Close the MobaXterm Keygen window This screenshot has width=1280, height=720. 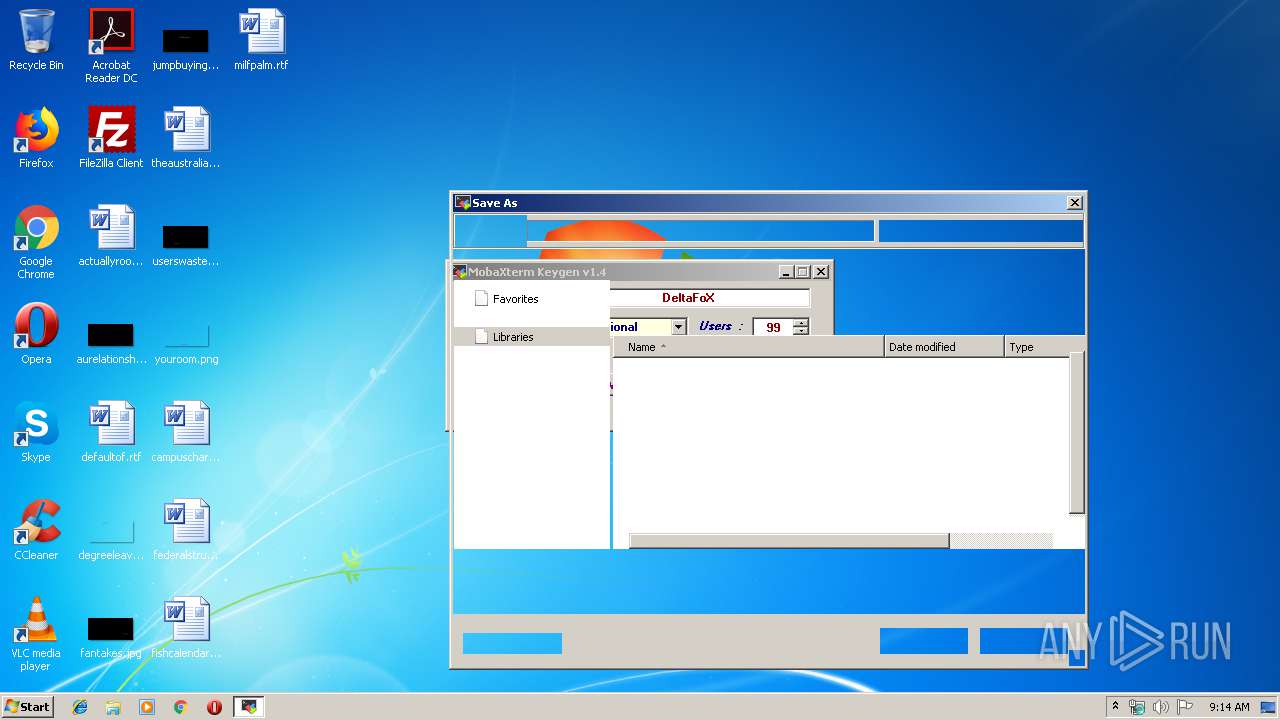coord(820,272)
